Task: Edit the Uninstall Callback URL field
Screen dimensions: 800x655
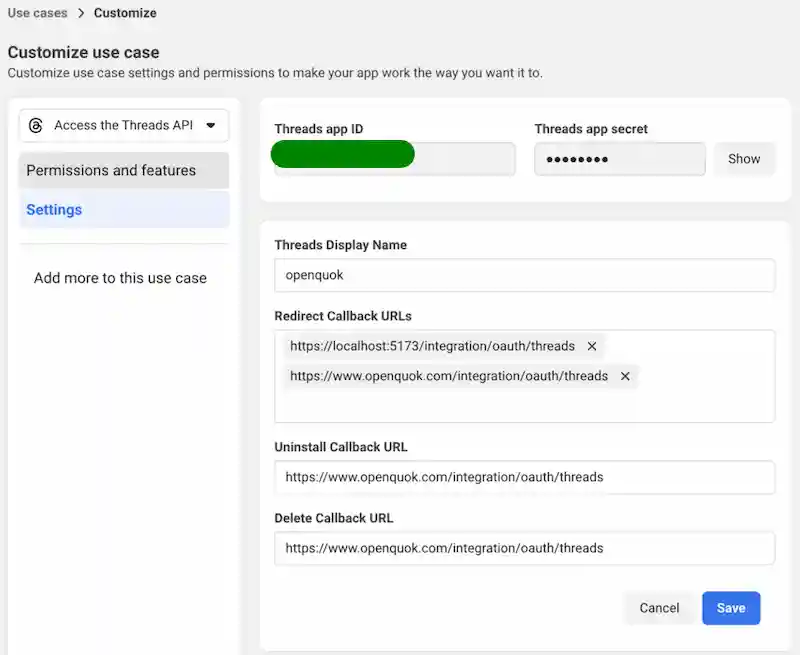Action: tap(524, 477)
